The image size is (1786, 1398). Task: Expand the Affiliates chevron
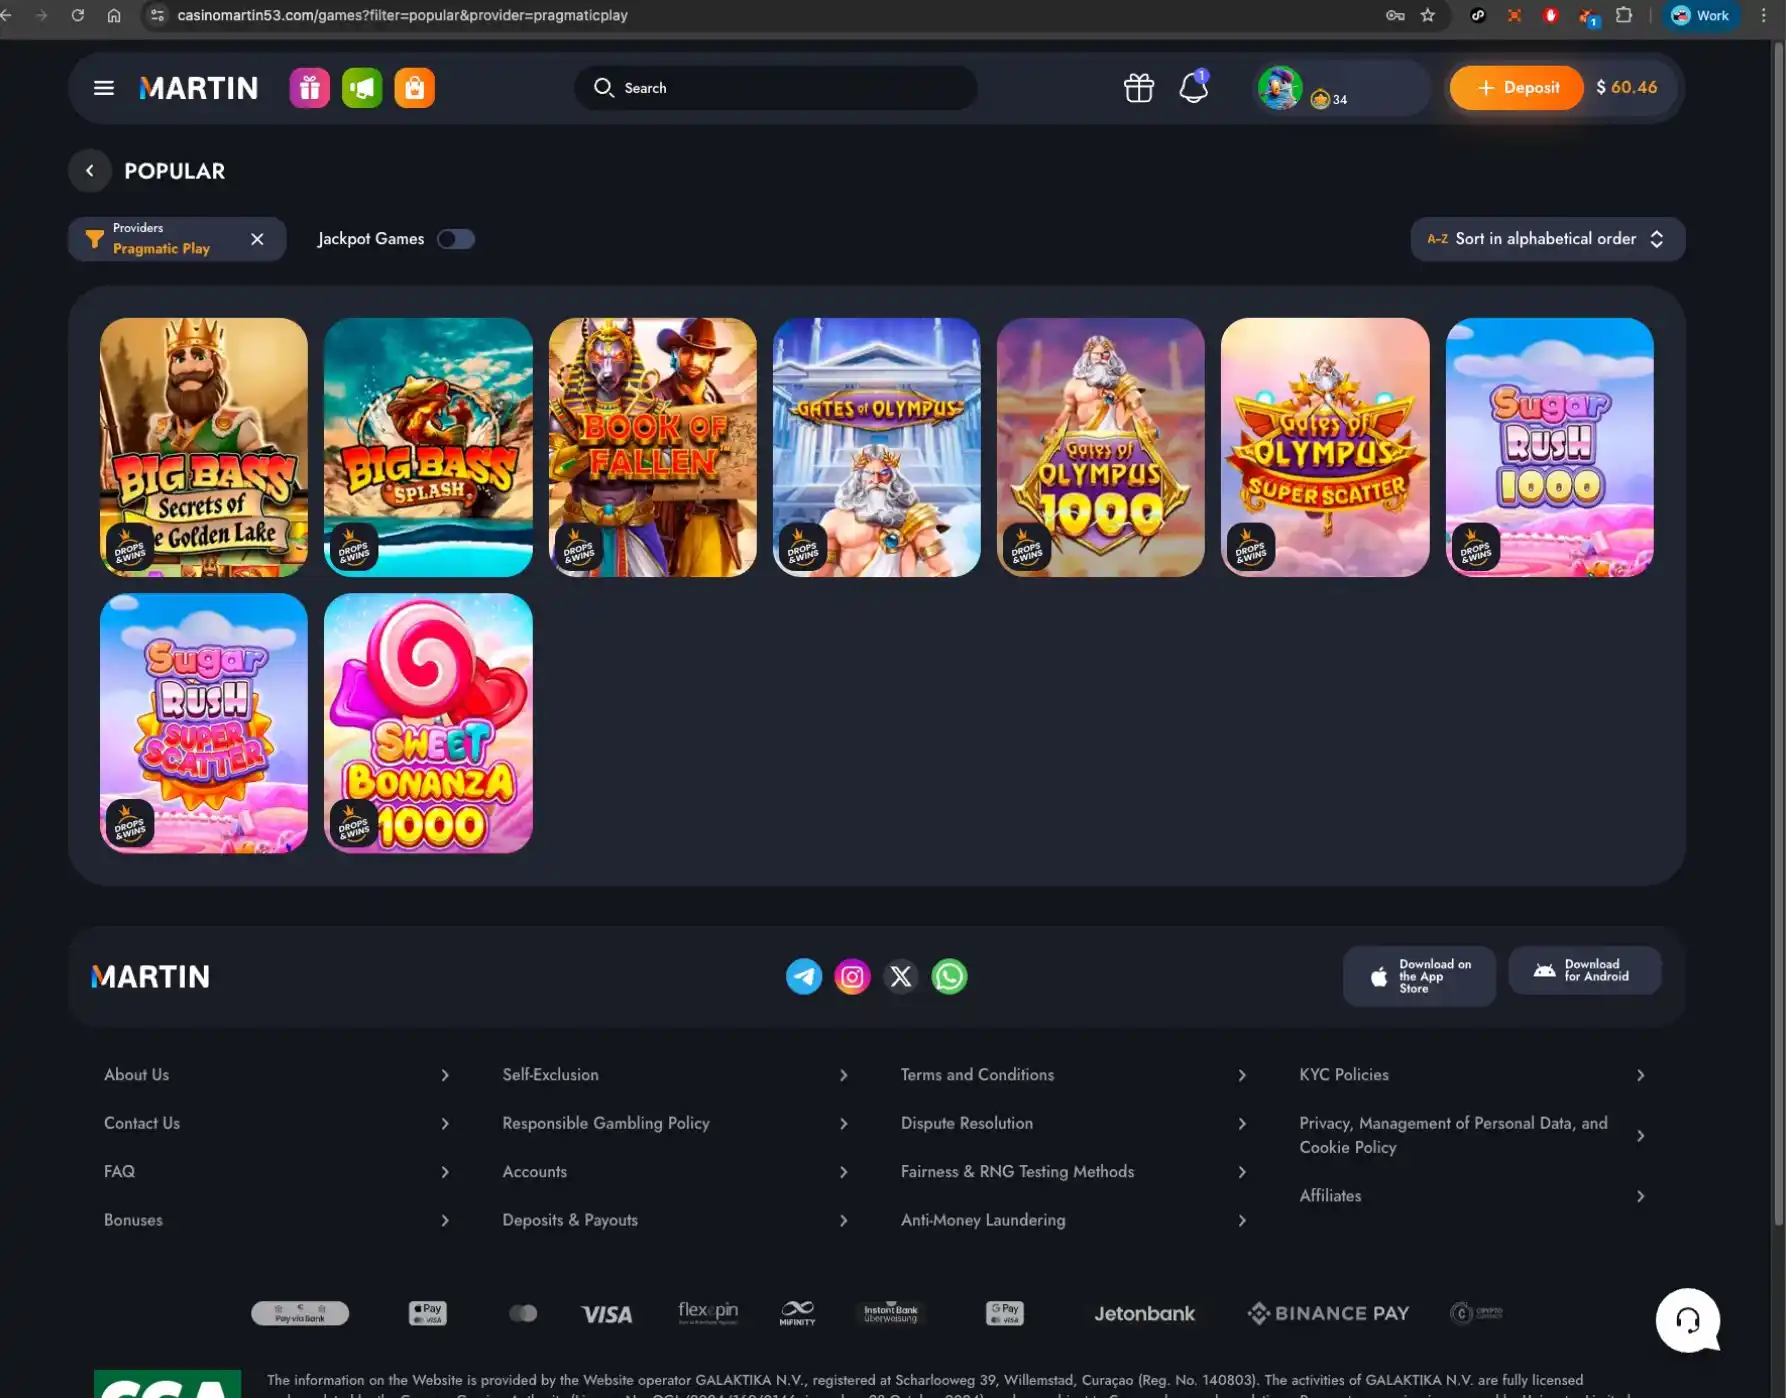pos(1640,1196)
